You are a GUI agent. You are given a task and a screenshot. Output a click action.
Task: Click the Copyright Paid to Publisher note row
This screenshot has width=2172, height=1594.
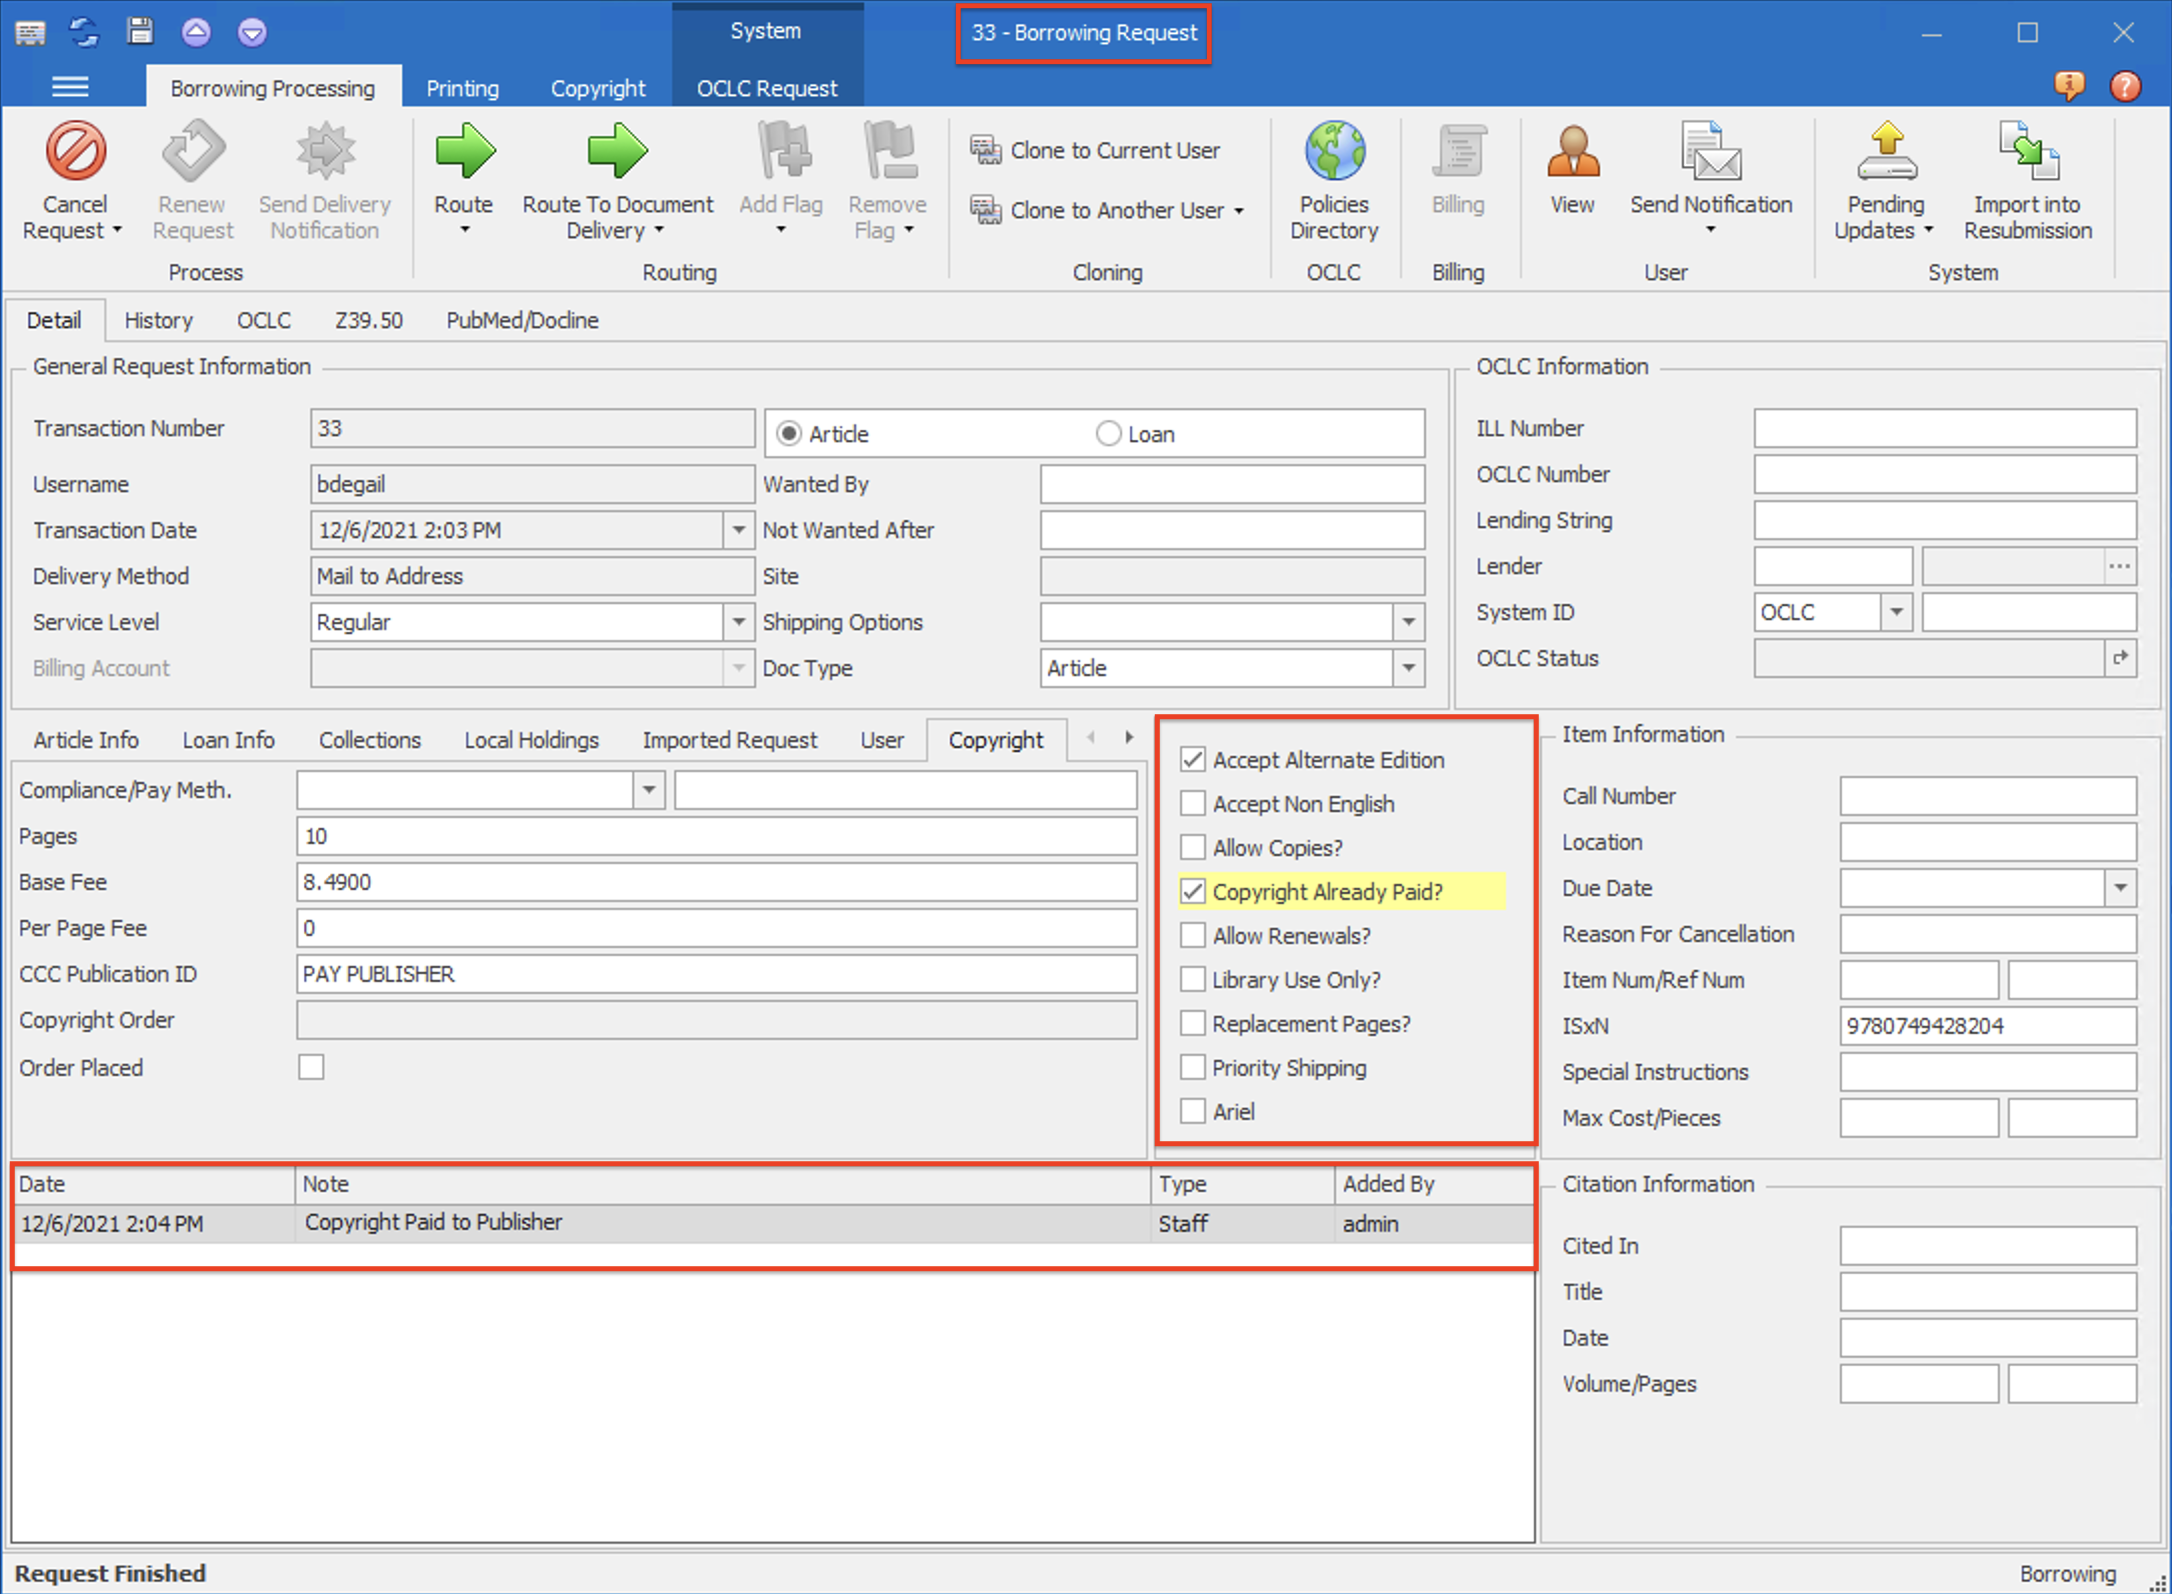point(434,1222)
